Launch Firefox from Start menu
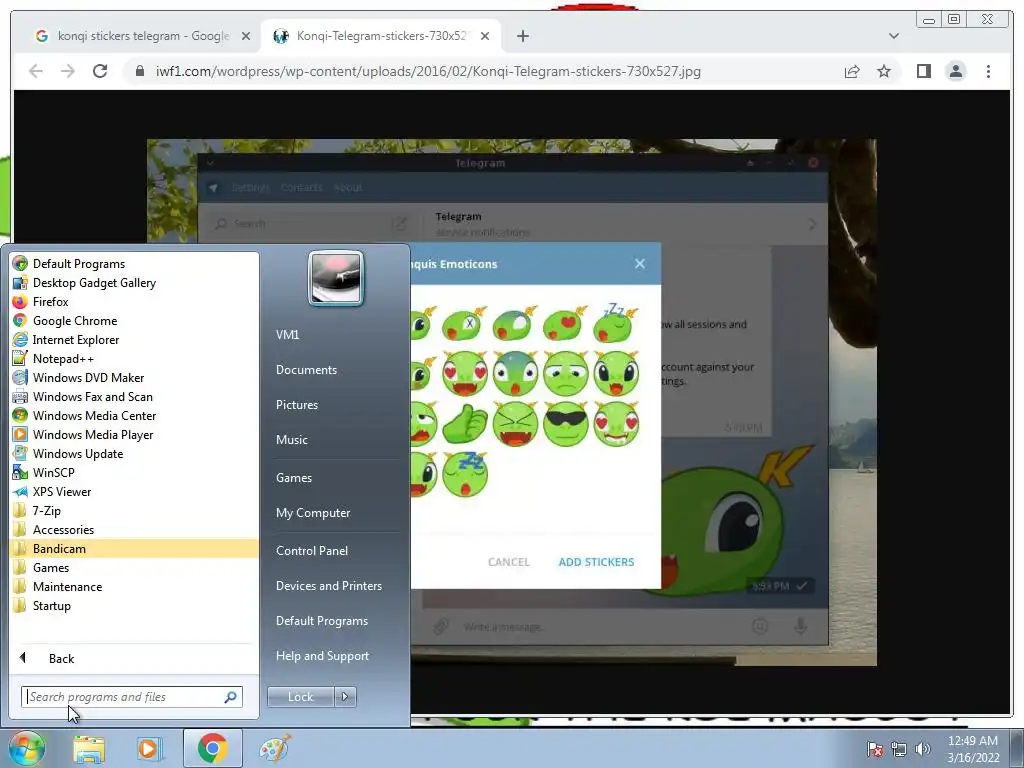The height and width of the screenshot is (768, 1024). tap(50, 302)
